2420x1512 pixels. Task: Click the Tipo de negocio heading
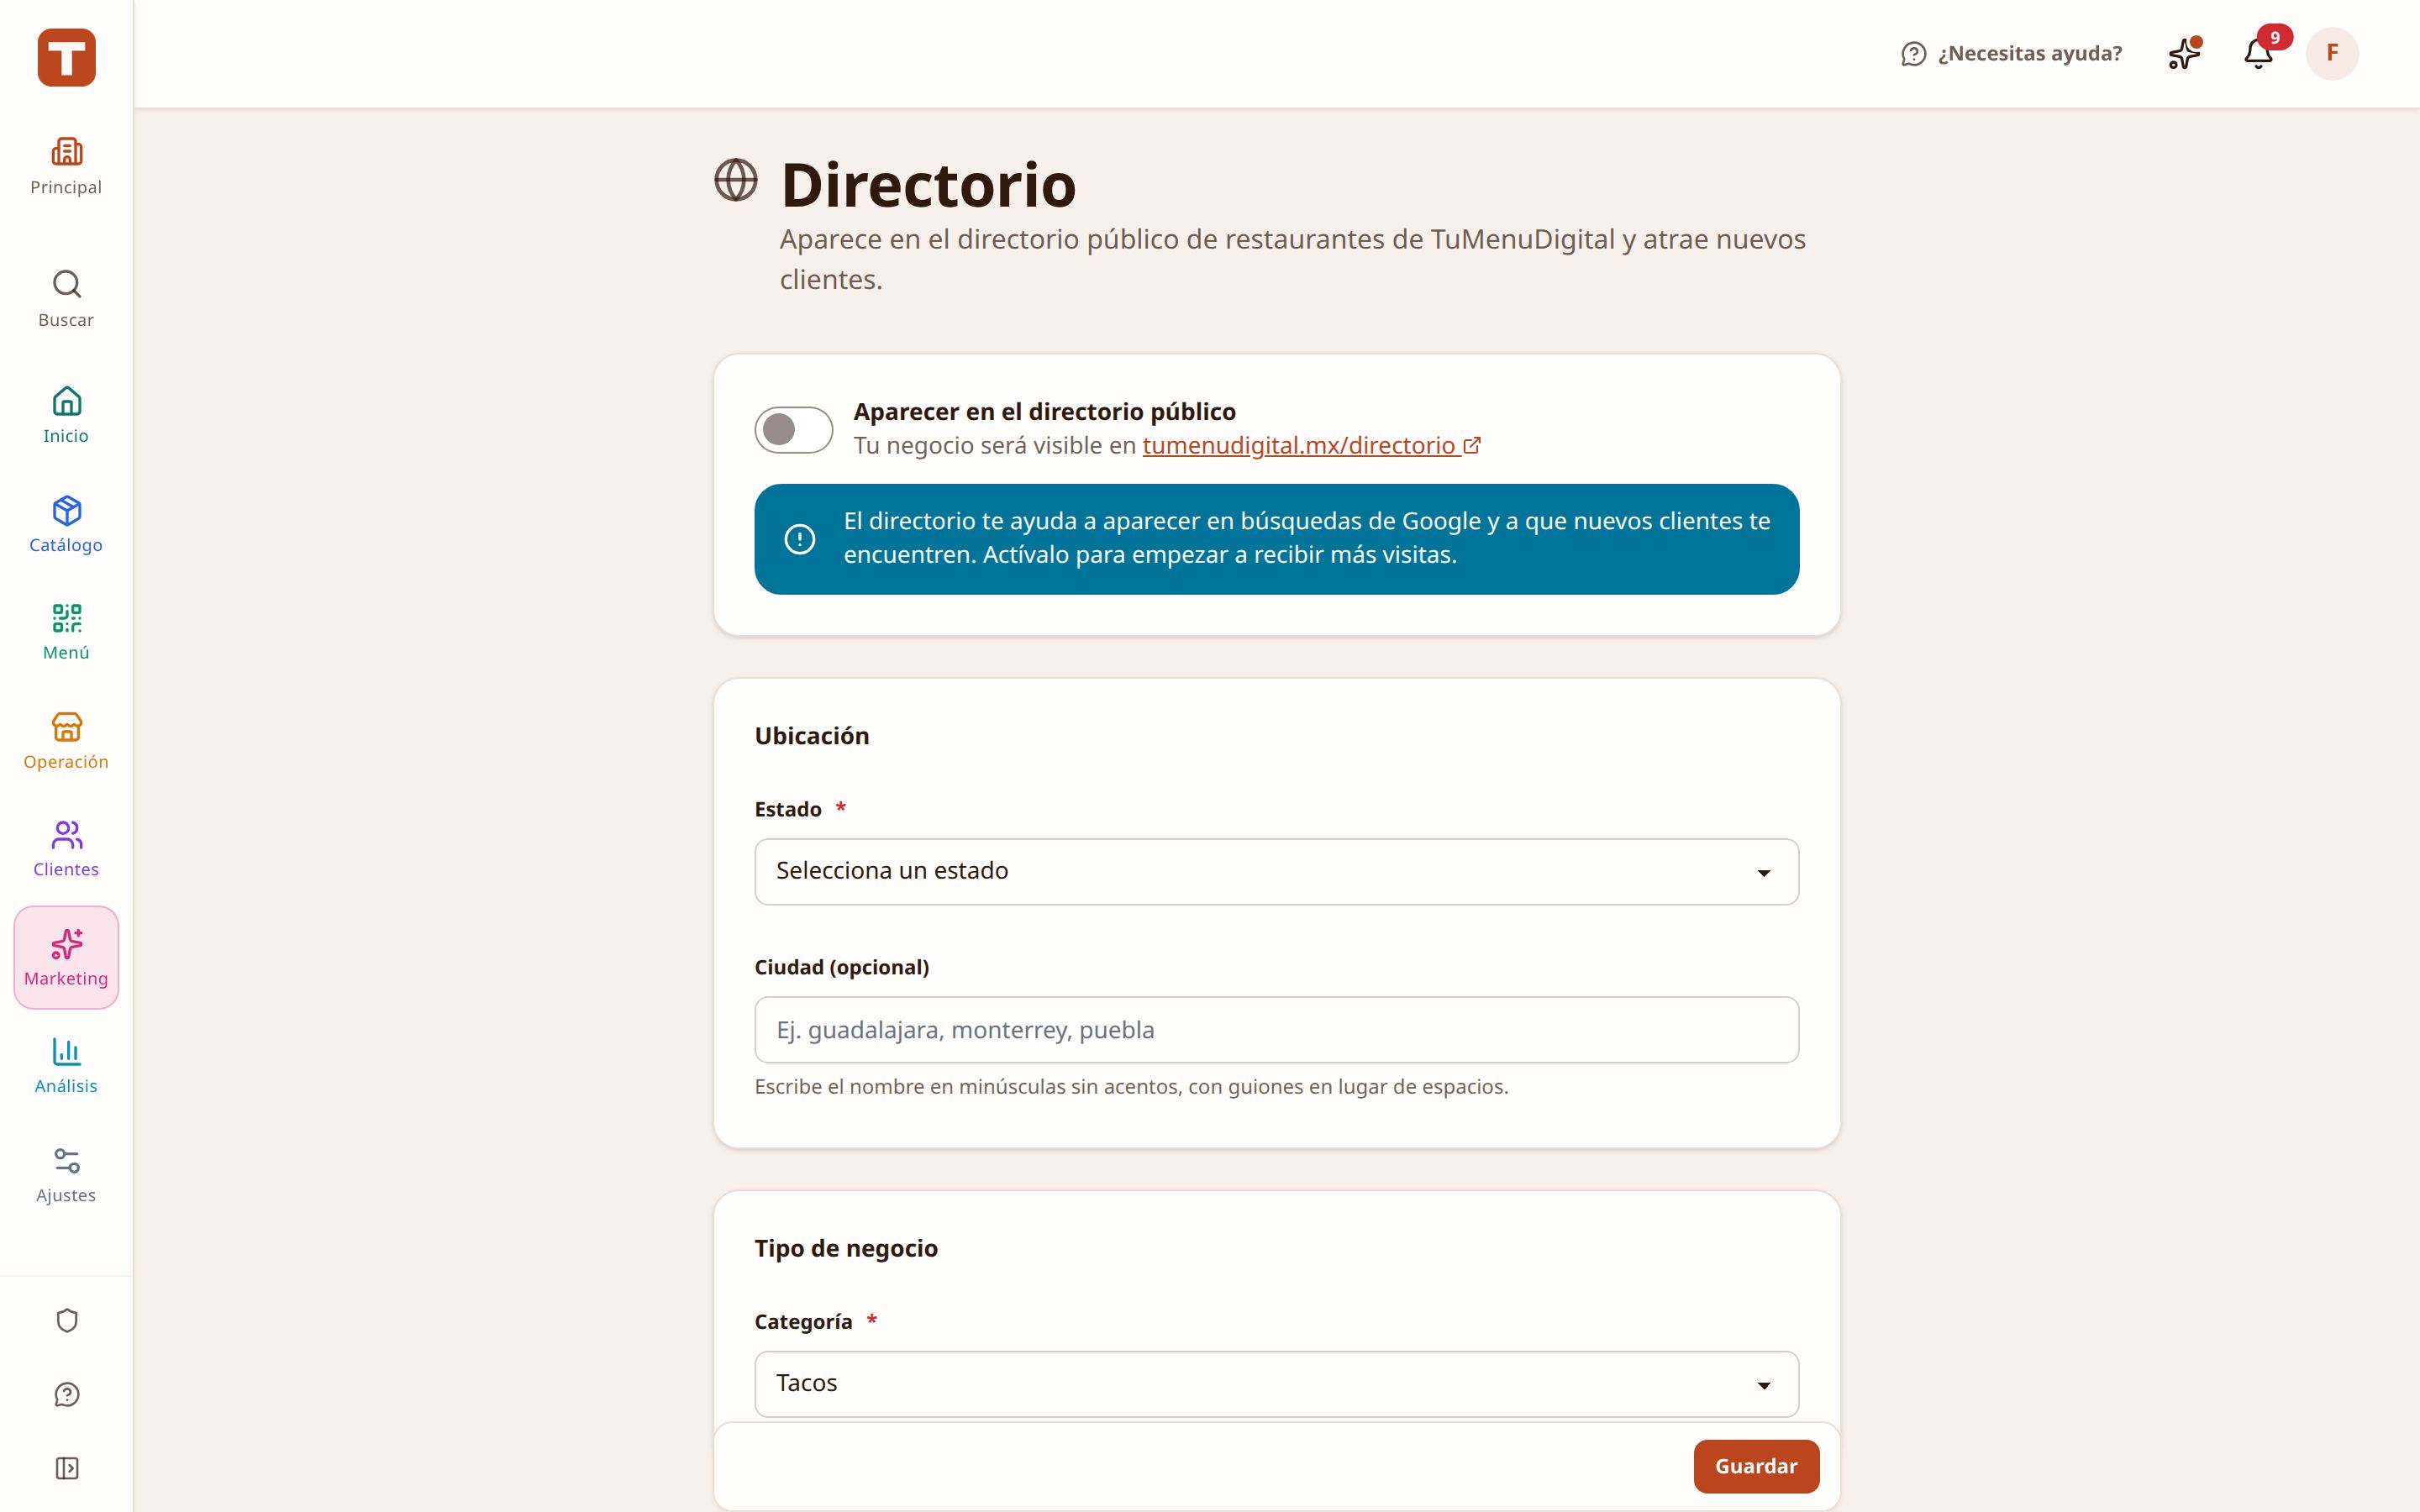[x=846, y=1248]
